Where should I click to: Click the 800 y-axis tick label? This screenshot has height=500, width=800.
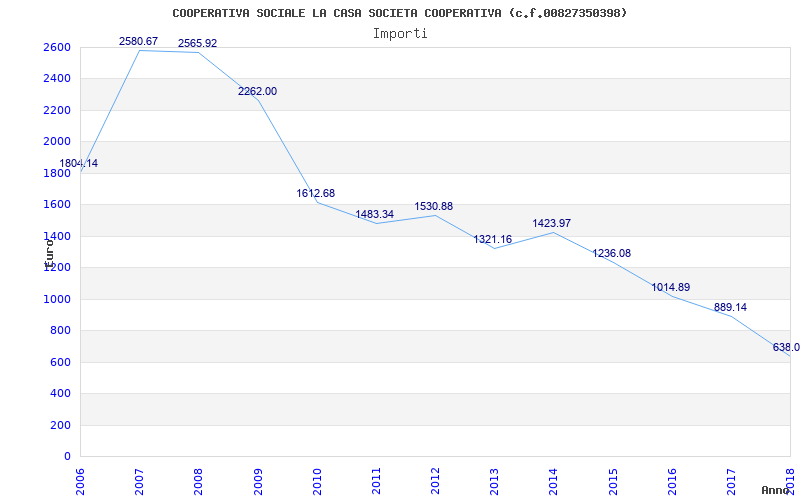pos(60,331)
